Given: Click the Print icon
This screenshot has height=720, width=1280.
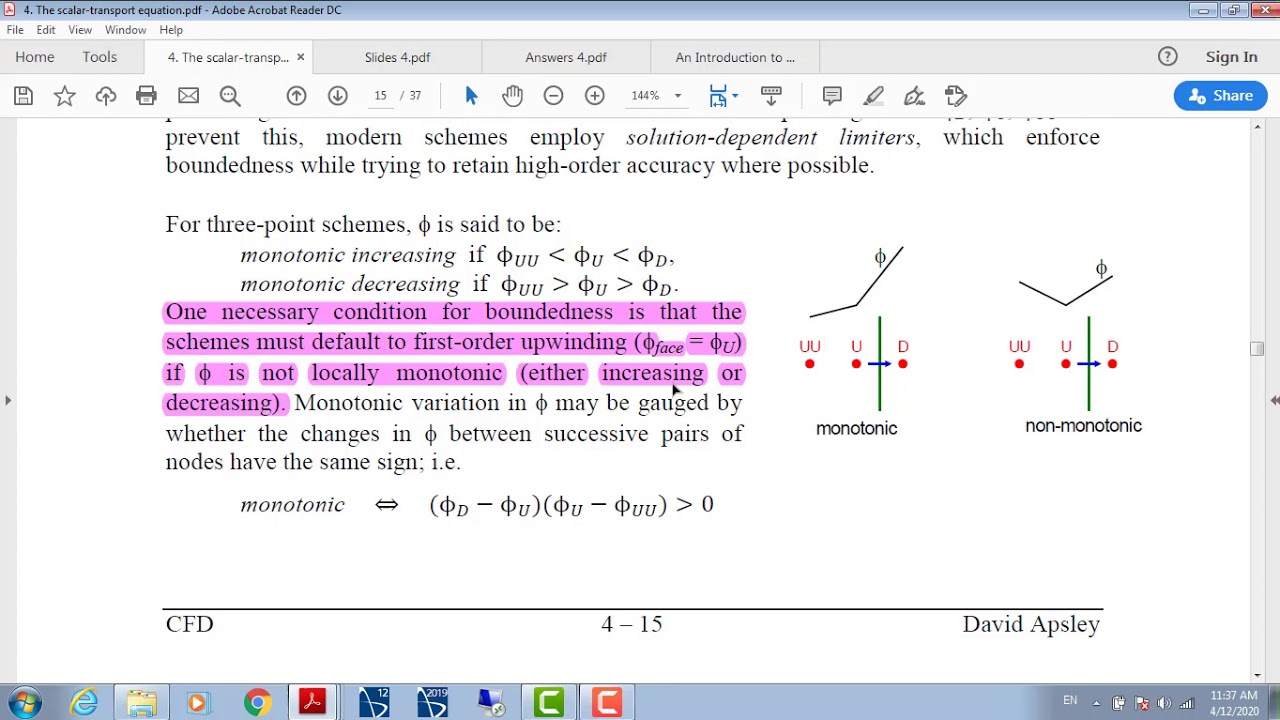Looking at the screenshot, I should coord(147,96).
